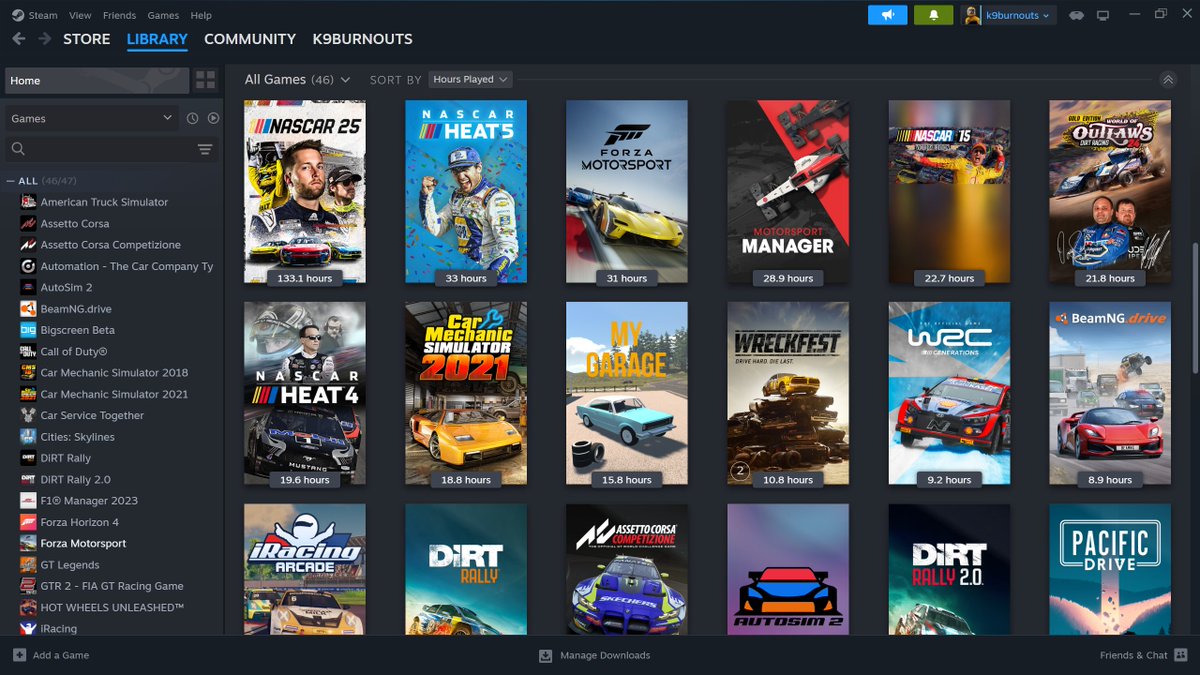Open the Friends menu
This screenshot has height=675, width=1200.
click(x=120, y=15)
